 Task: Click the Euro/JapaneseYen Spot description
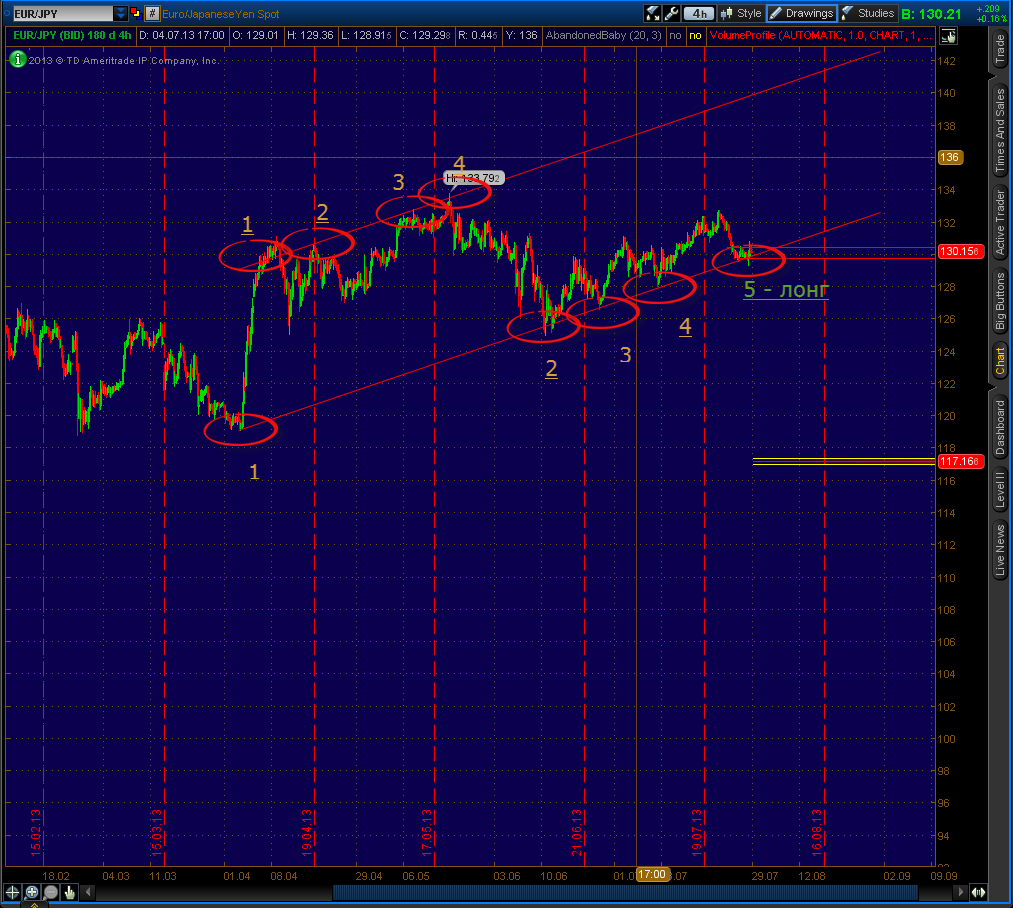(x=221, y=14)
